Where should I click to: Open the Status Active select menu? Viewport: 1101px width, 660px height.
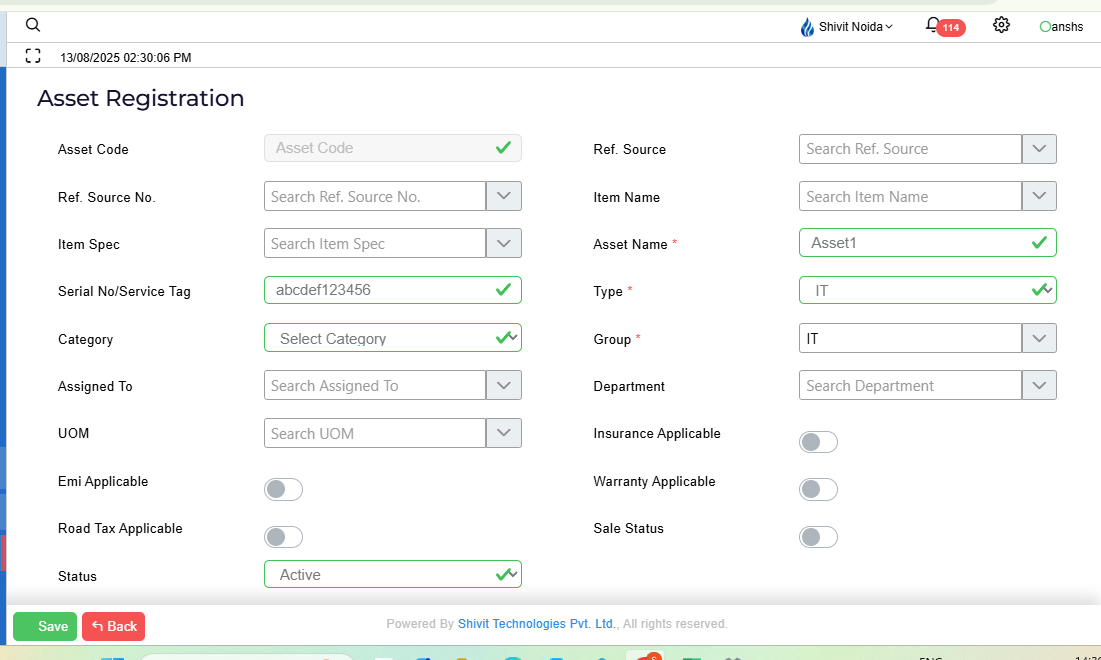tap(392, 575)
